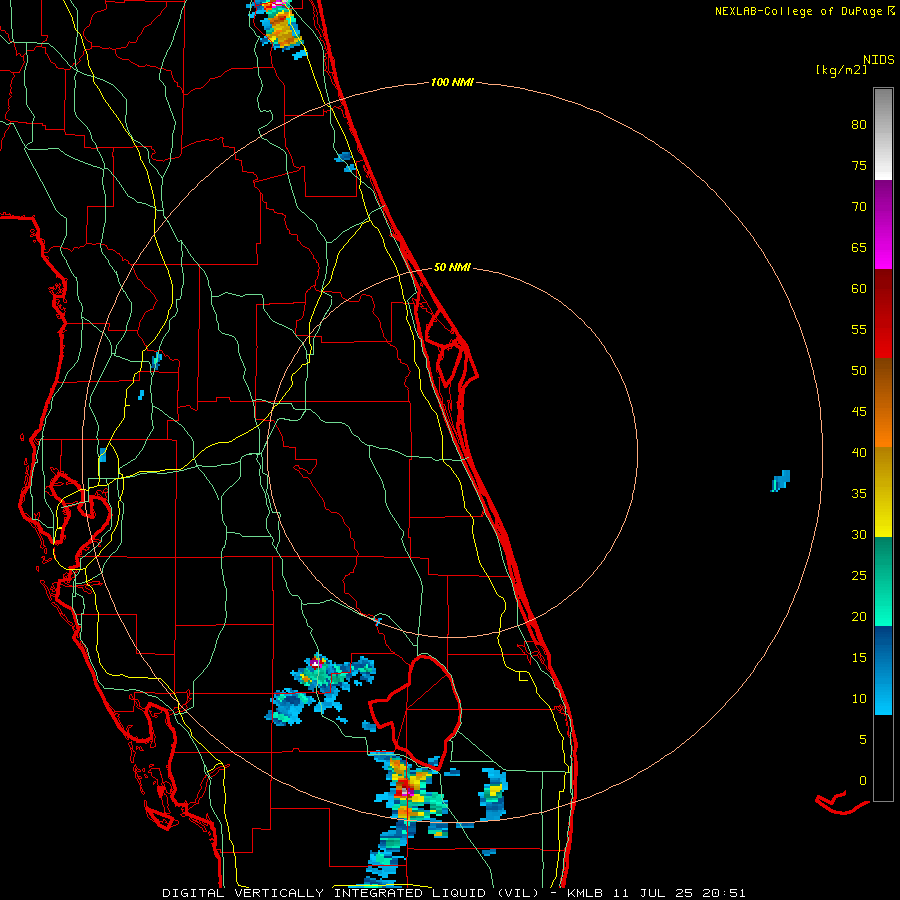Select the 15 value on the scale
Image resolution: width=900 pixels, height=900 pixels.
(859, 657)
